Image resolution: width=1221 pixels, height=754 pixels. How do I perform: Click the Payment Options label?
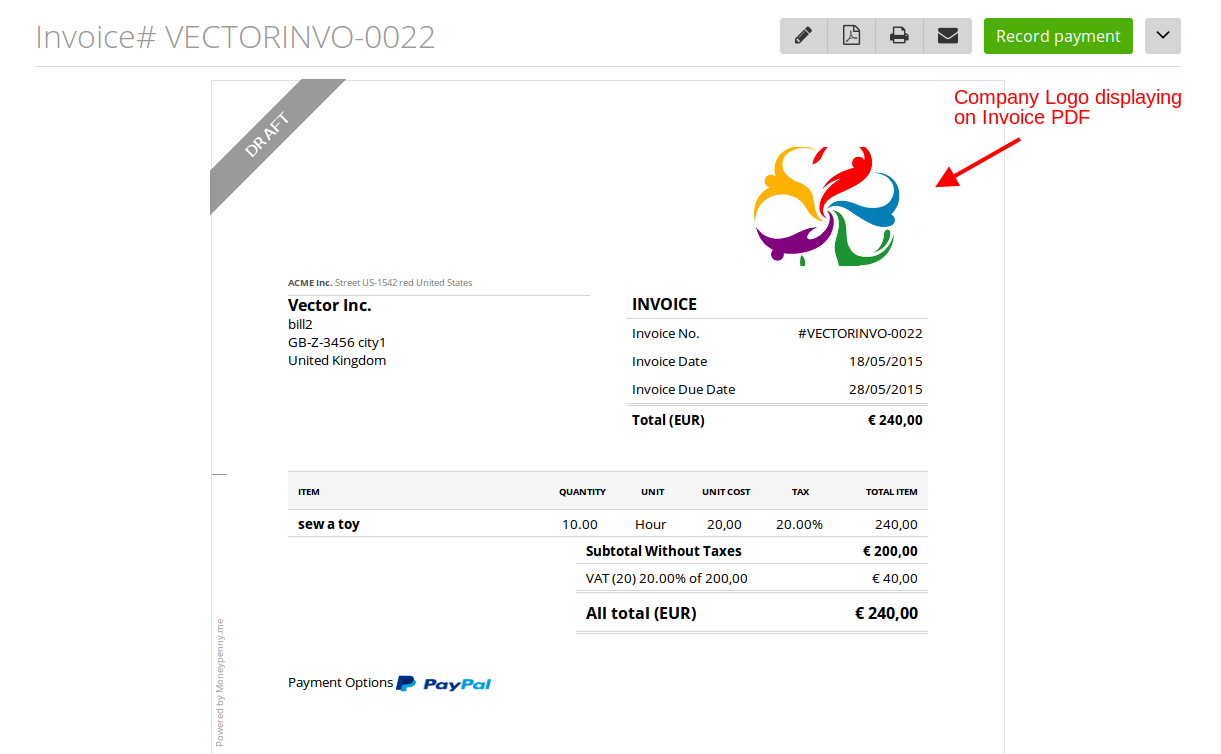(340, 683)
